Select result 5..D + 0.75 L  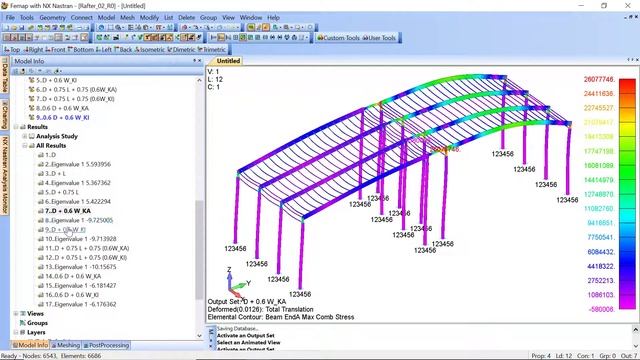62,192
